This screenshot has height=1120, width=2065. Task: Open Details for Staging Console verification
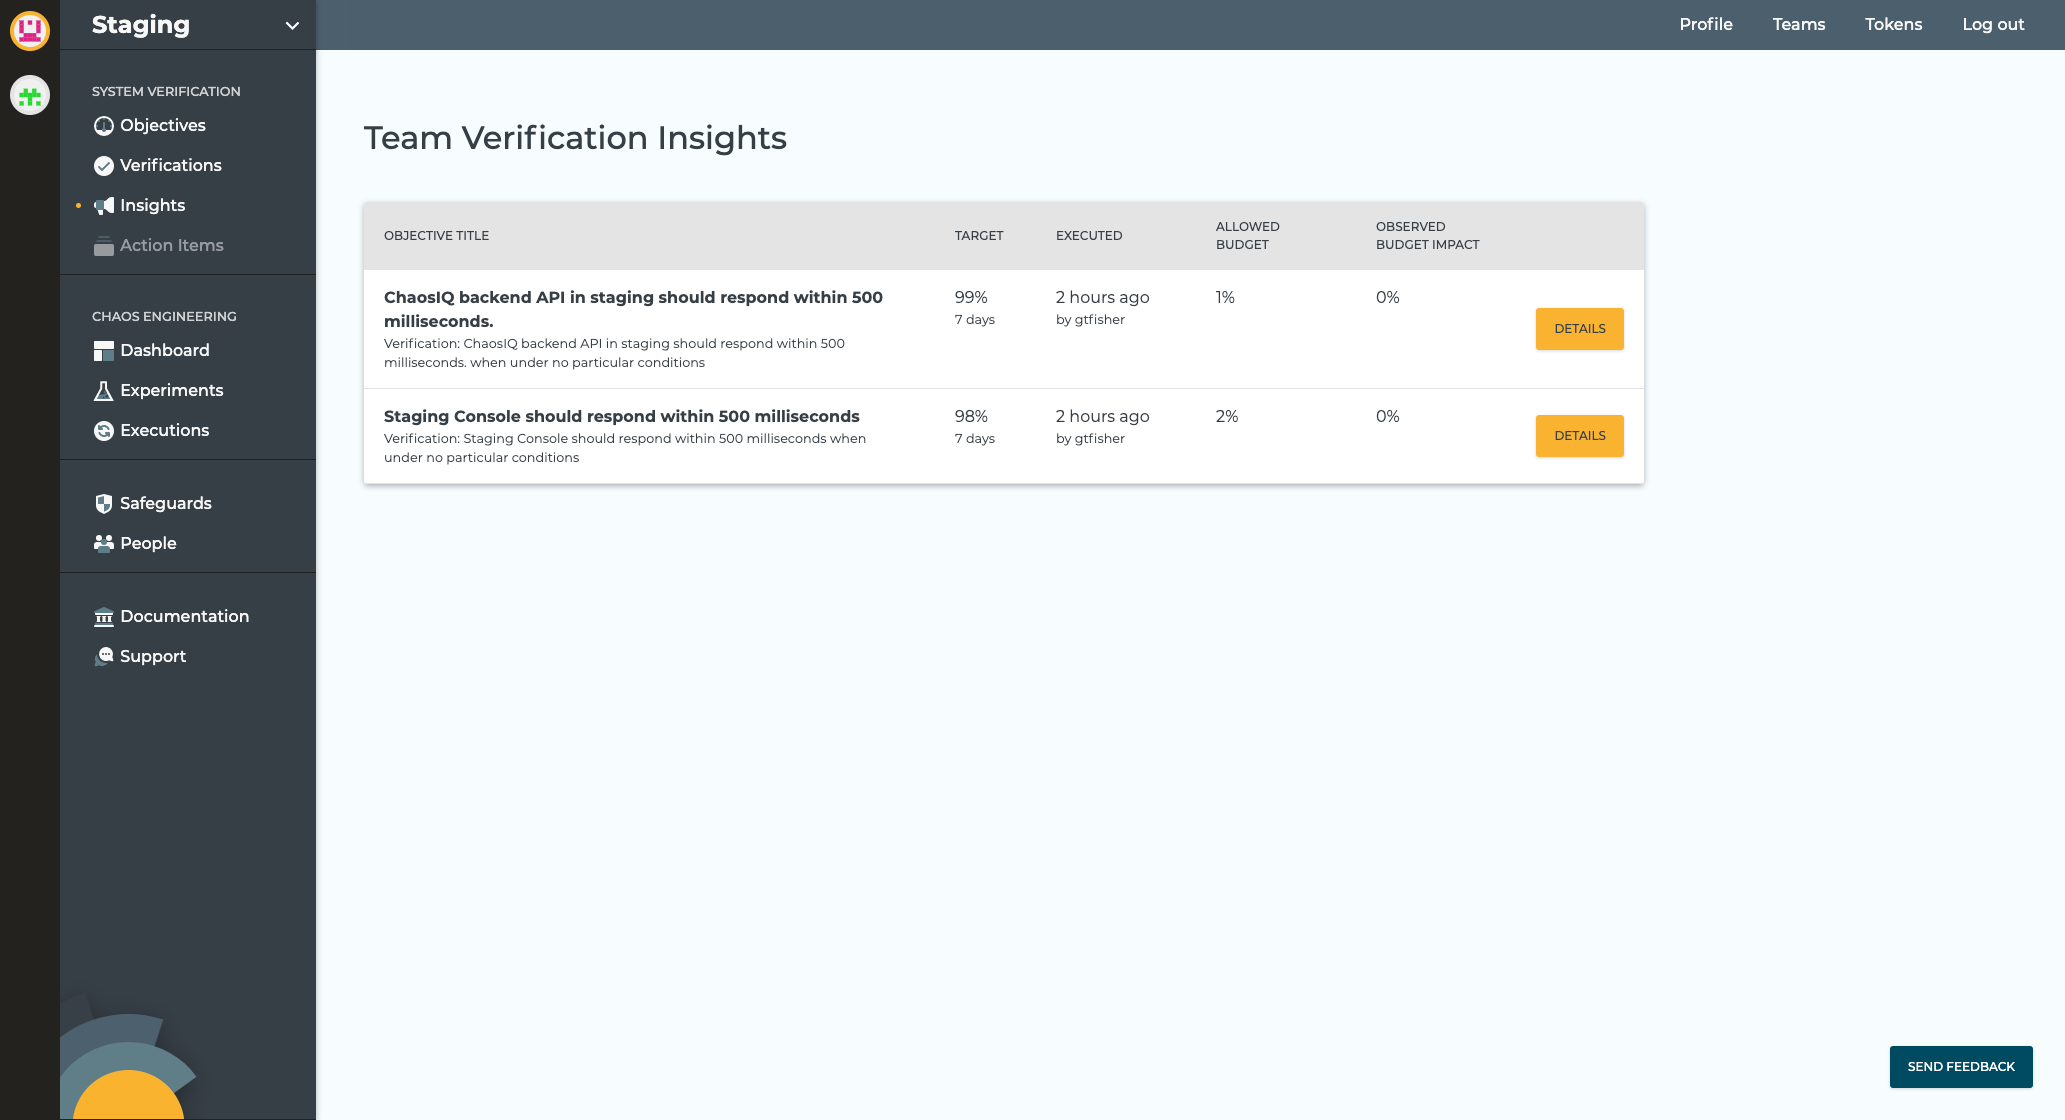tap(1578, 436)
